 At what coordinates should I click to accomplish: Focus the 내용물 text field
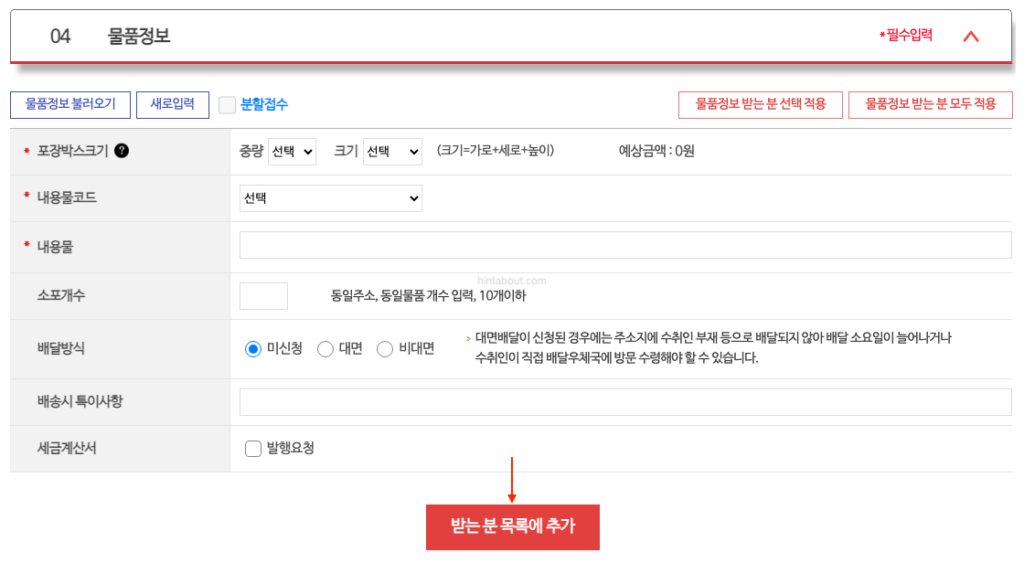pos(626,245)
